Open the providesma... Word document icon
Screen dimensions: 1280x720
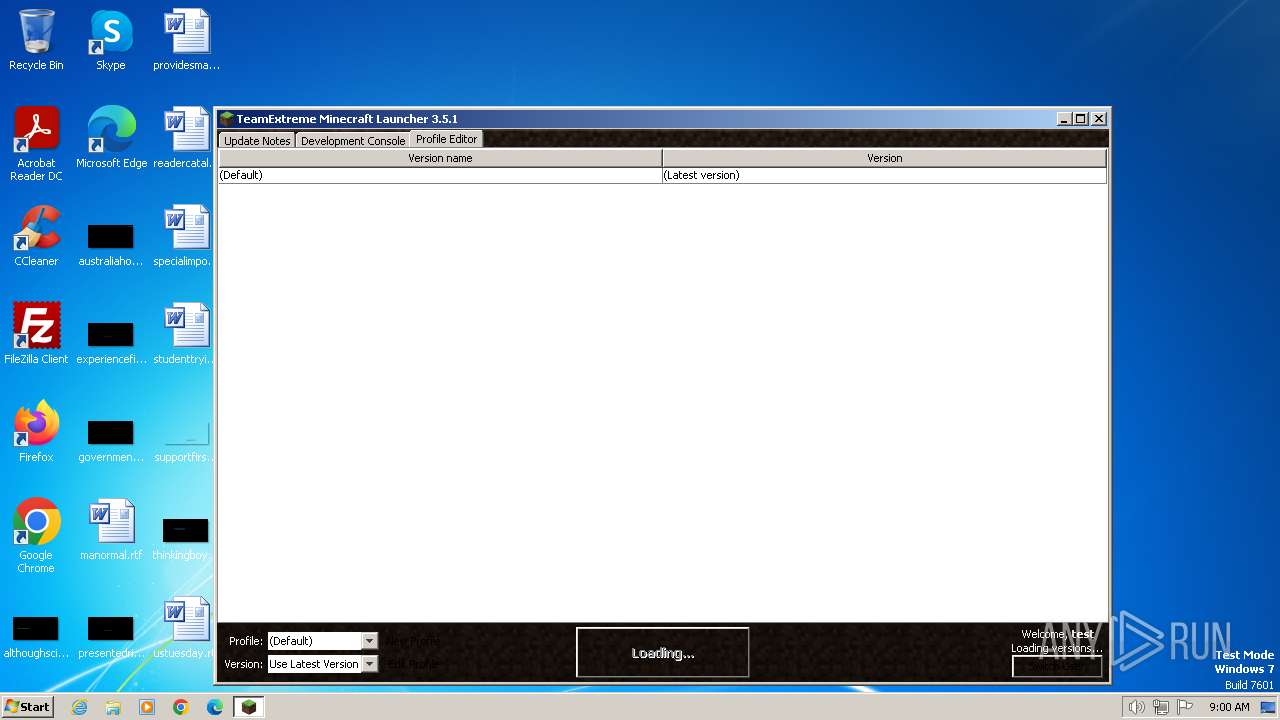(x=186, y=40)
